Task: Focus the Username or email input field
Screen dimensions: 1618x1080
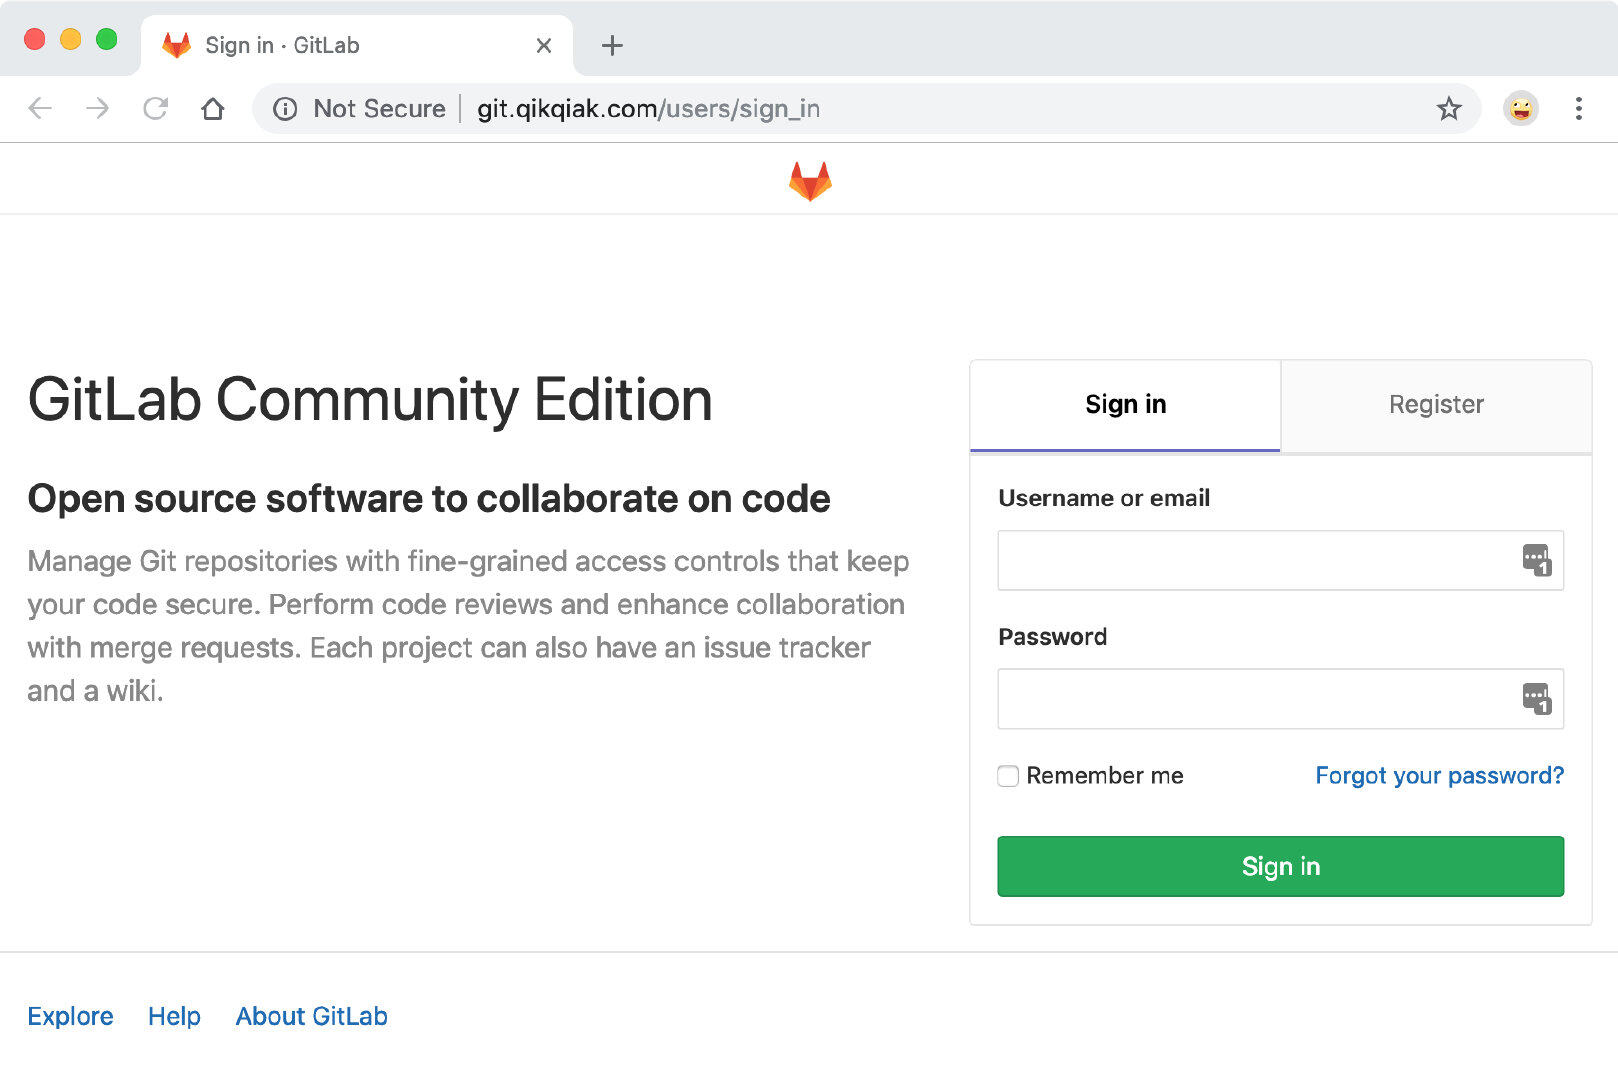Action: coord(1280,560)
